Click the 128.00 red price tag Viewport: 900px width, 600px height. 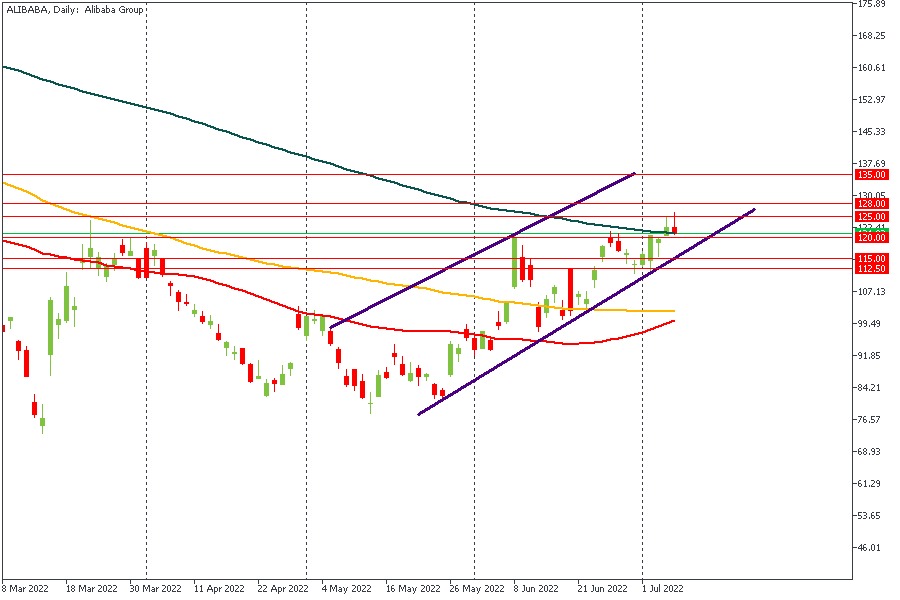point(871,203)
